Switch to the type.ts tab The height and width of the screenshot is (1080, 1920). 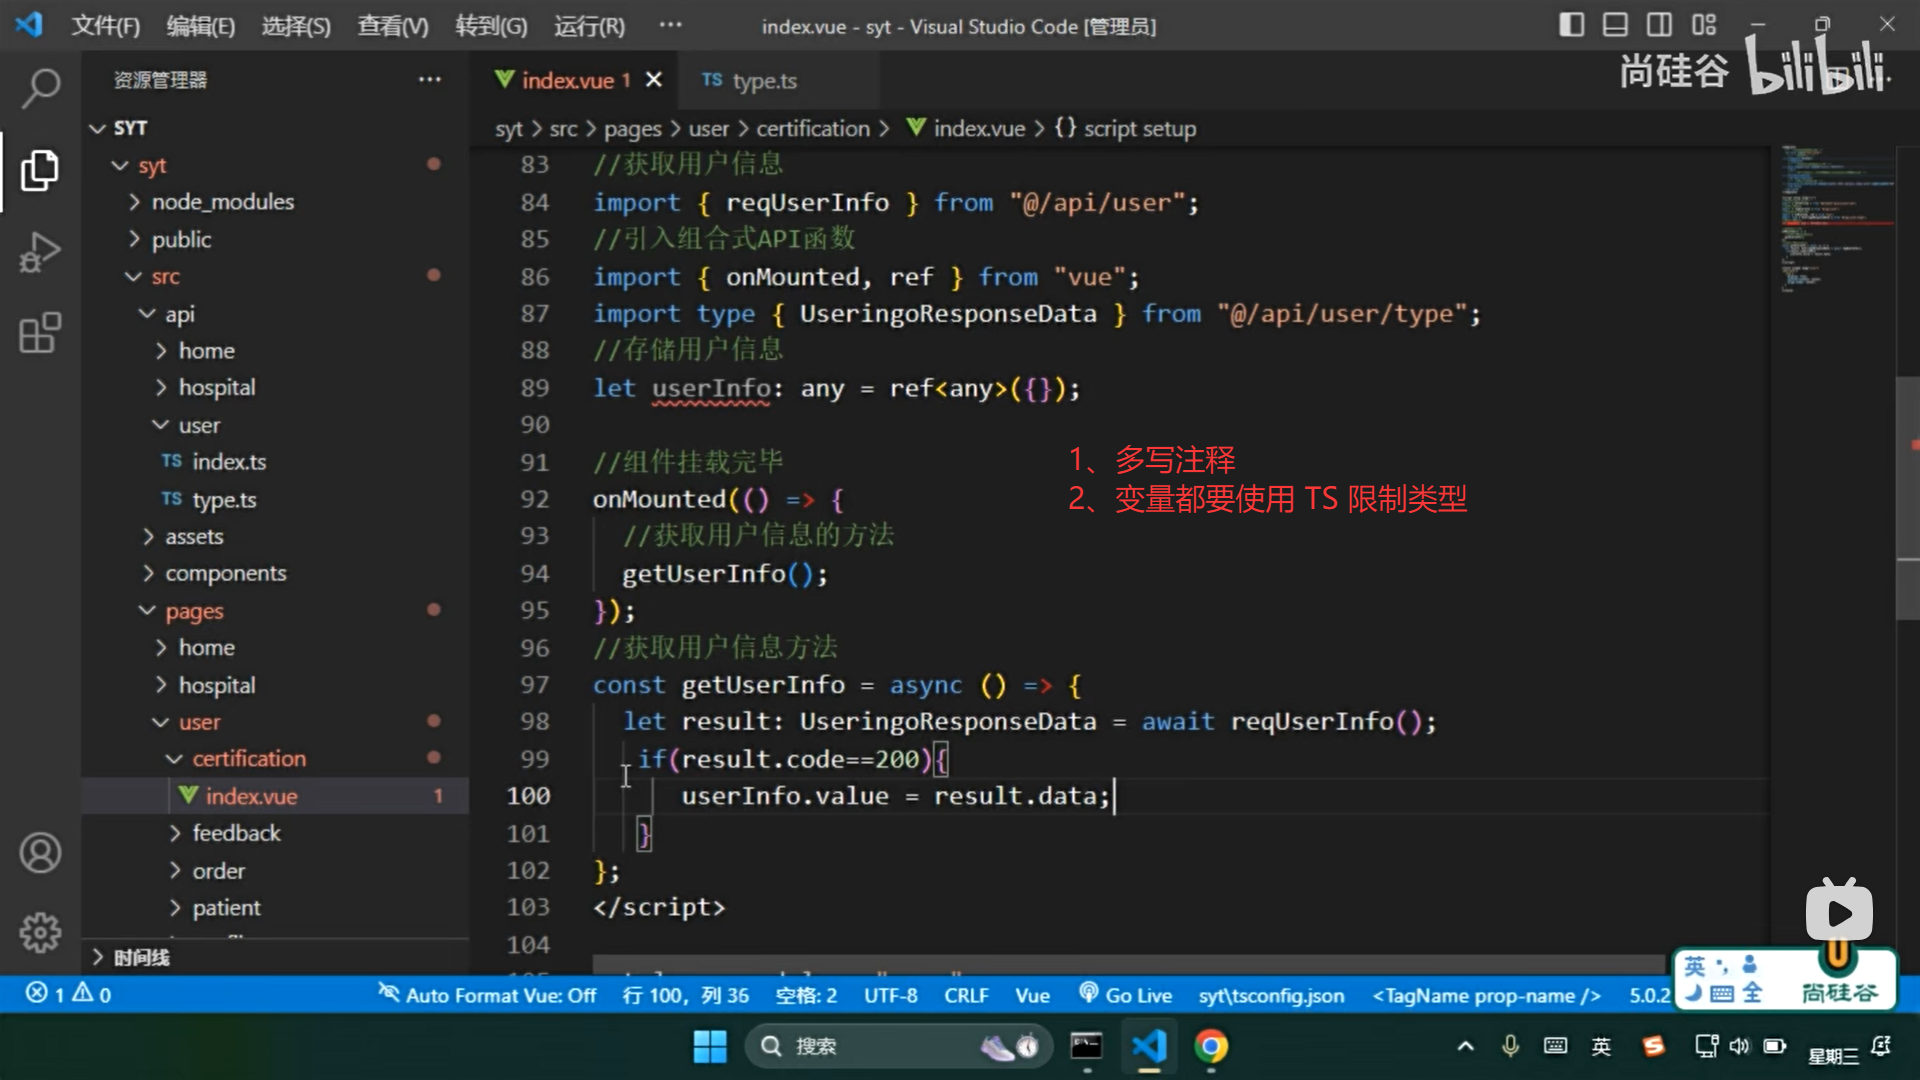[763, 81]
